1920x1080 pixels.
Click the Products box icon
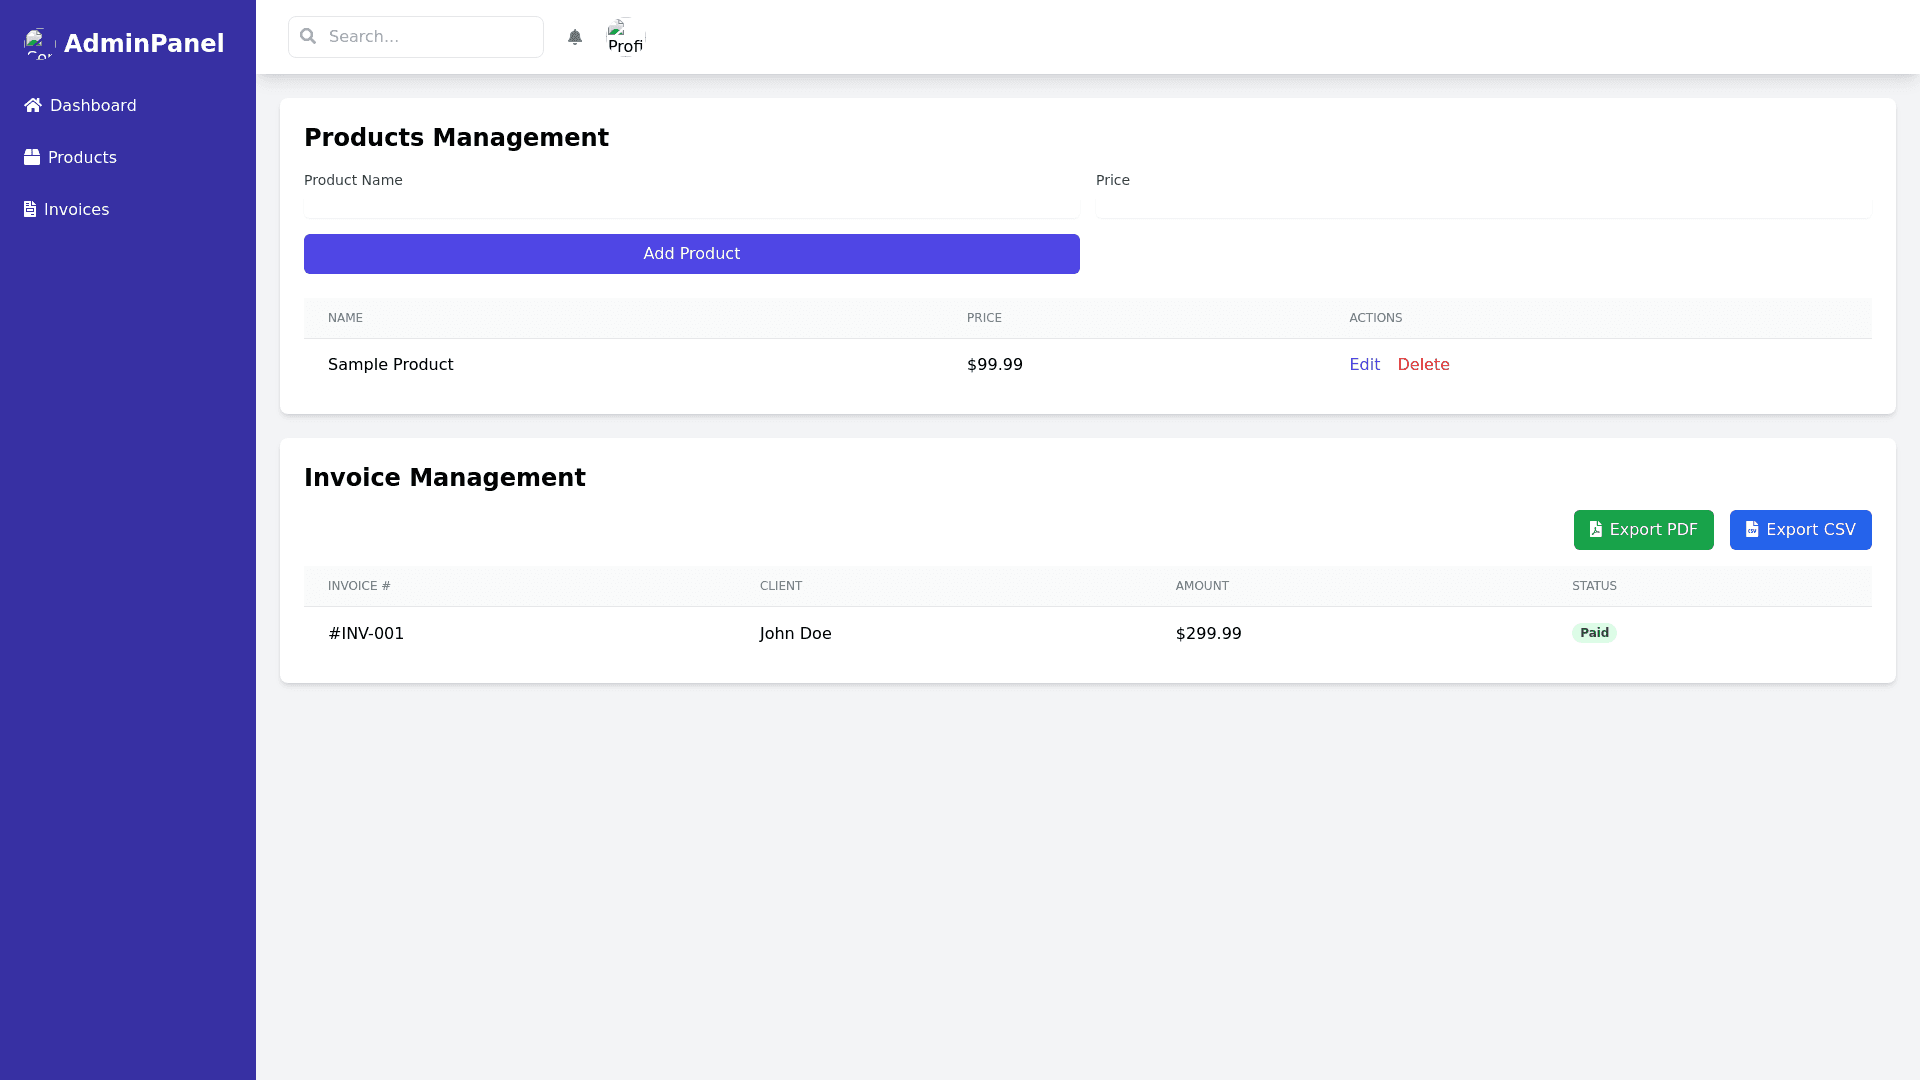click(32, 157)
